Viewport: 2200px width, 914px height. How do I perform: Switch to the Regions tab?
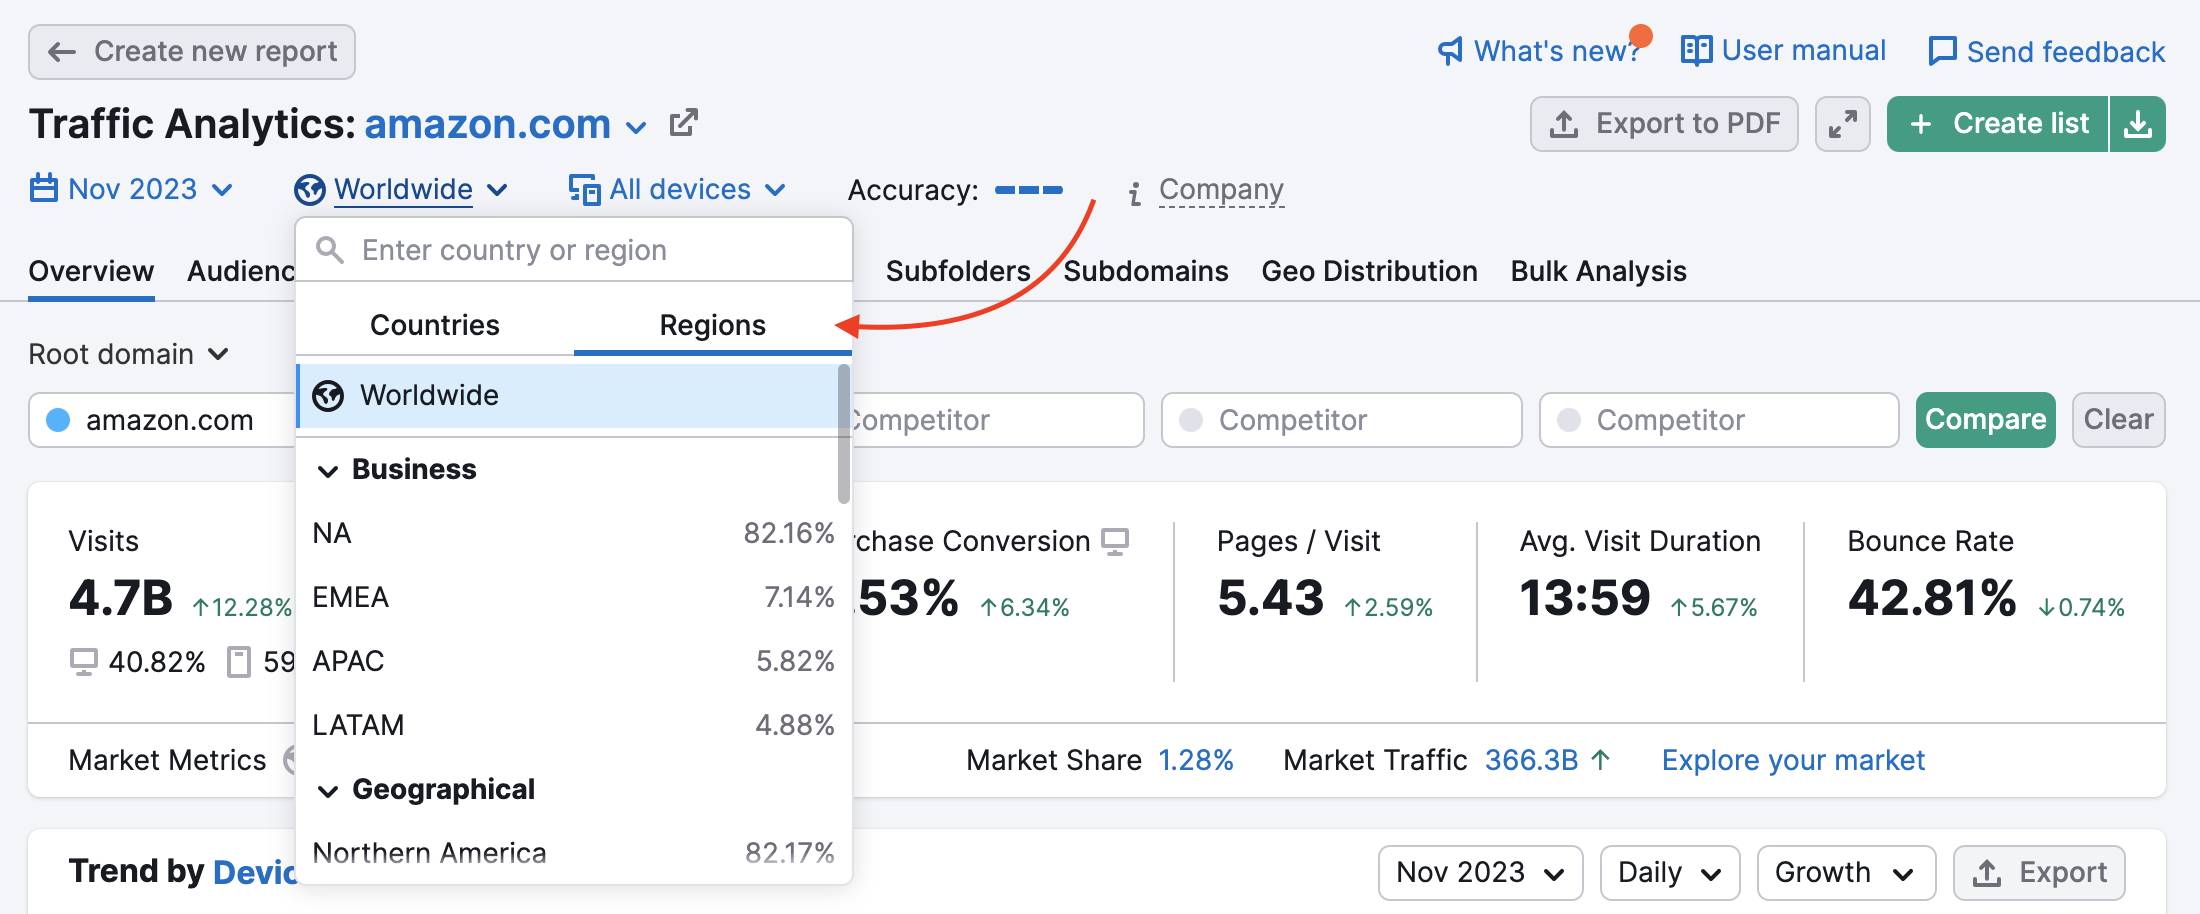(x=713, y=325)
